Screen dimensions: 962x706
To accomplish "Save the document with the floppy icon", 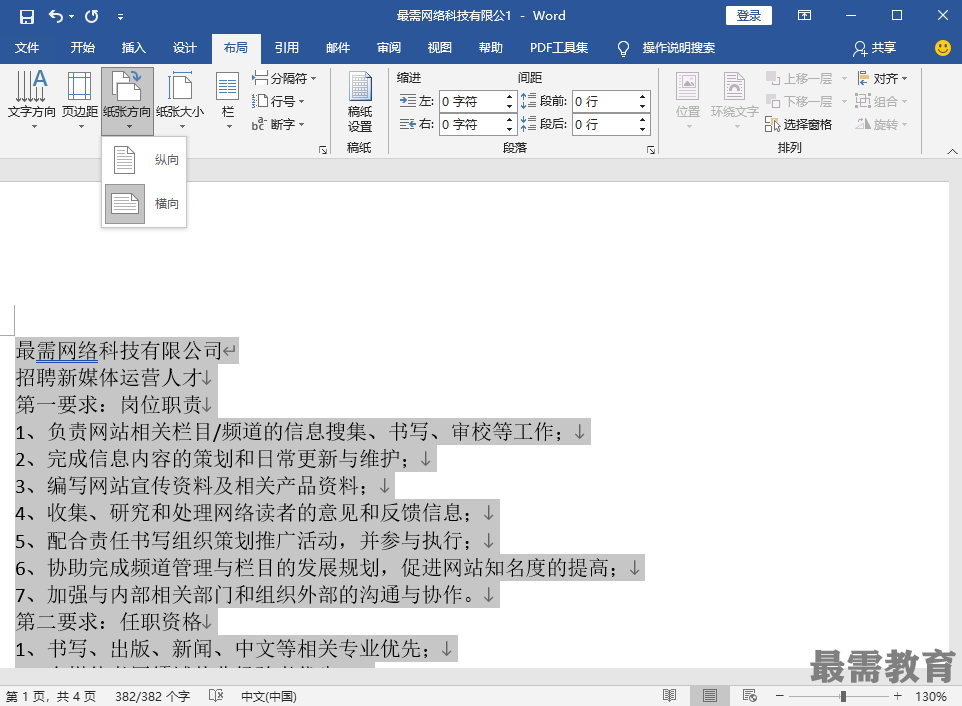I will point(26,17).
